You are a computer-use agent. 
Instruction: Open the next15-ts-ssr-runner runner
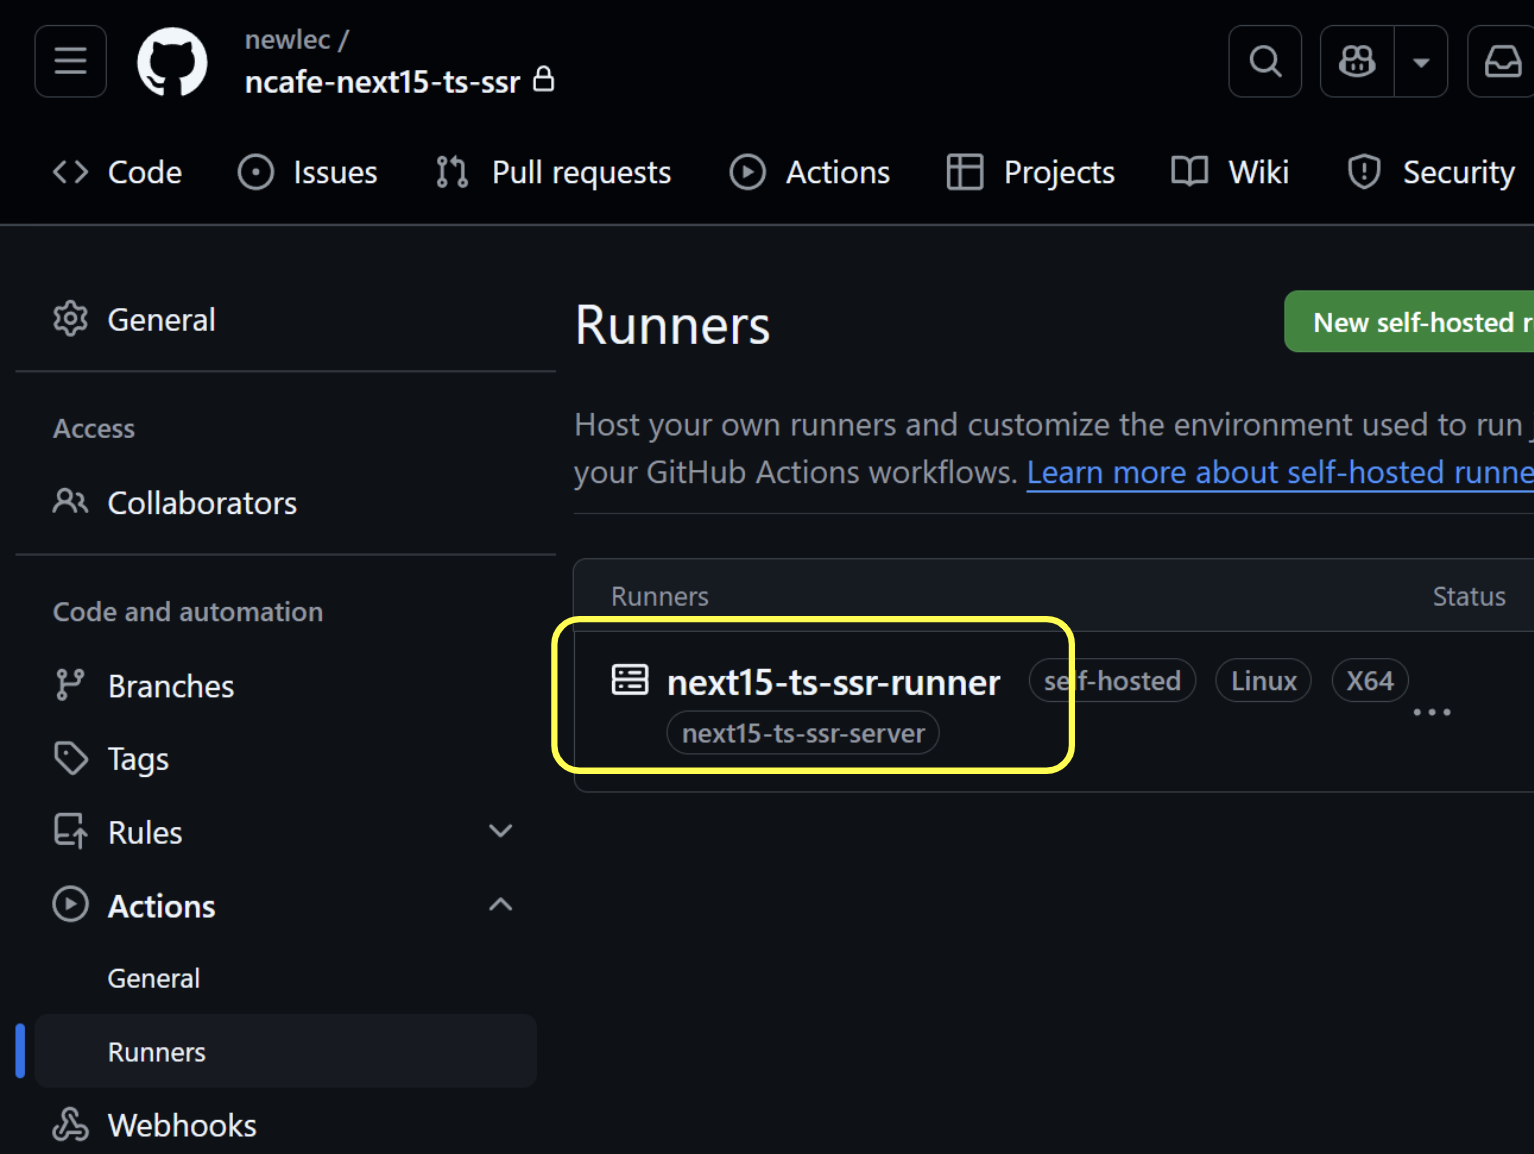click(x=833, y=682)
